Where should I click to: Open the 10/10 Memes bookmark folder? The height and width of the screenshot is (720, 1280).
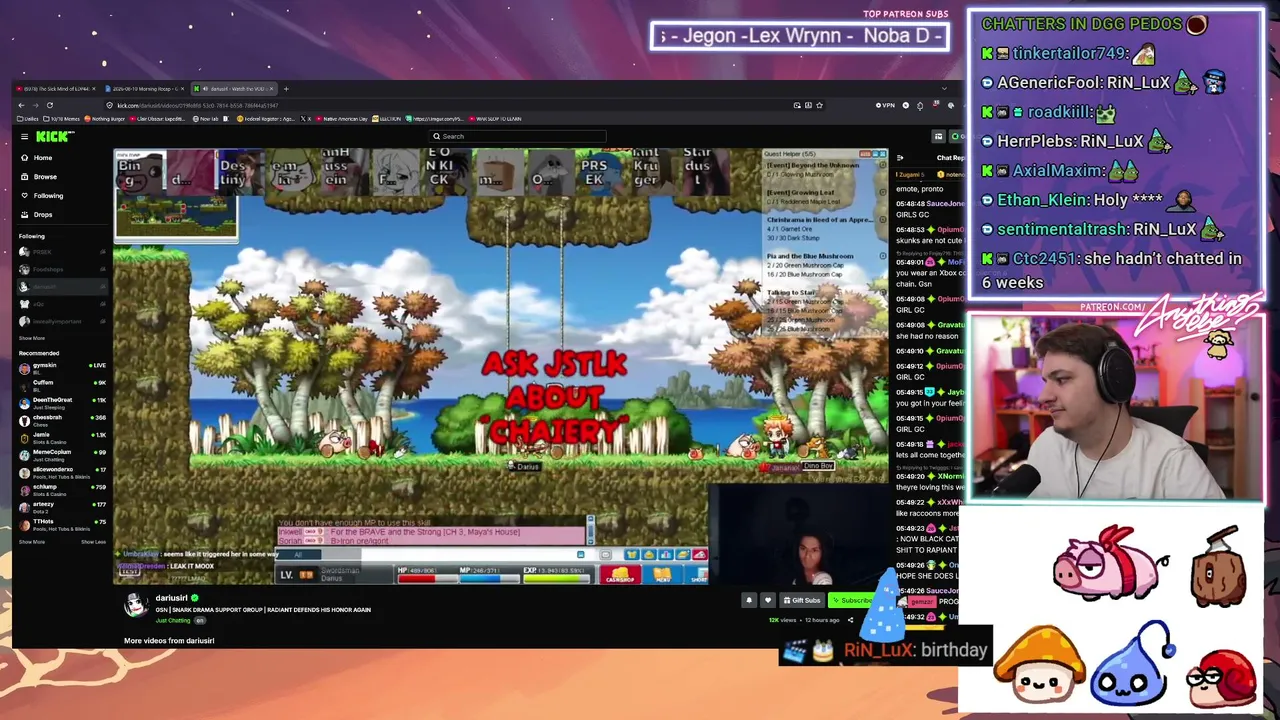(62, 119)
